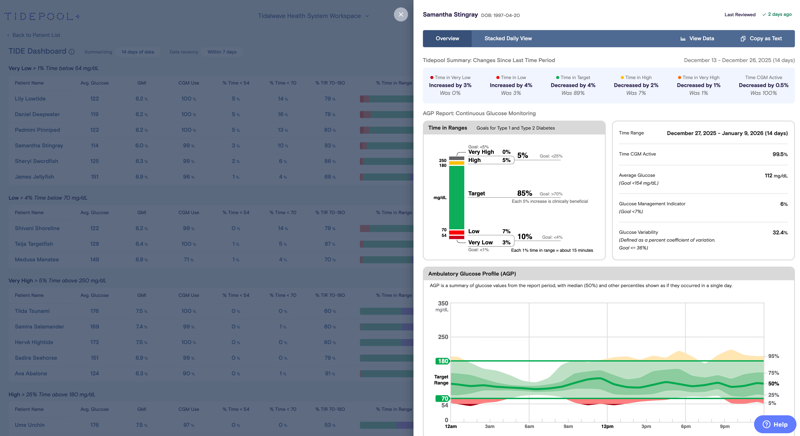
Task: Select patient Padmini Pinniped
Action: click(37, 130)
